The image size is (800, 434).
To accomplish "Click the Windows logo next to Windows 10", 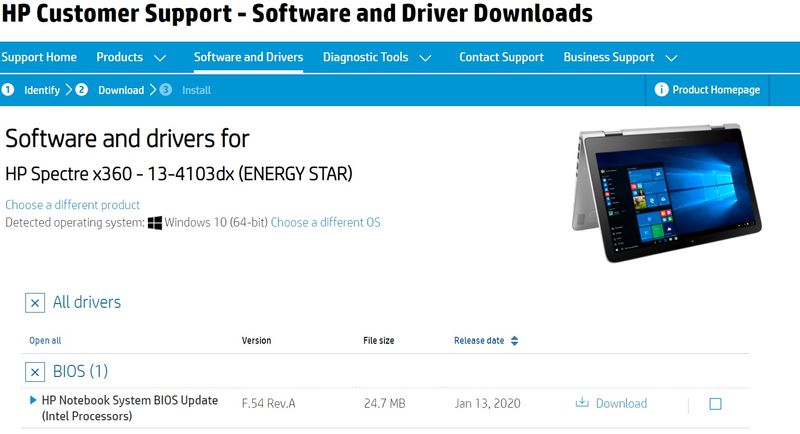I will click(x=155, y=223).
